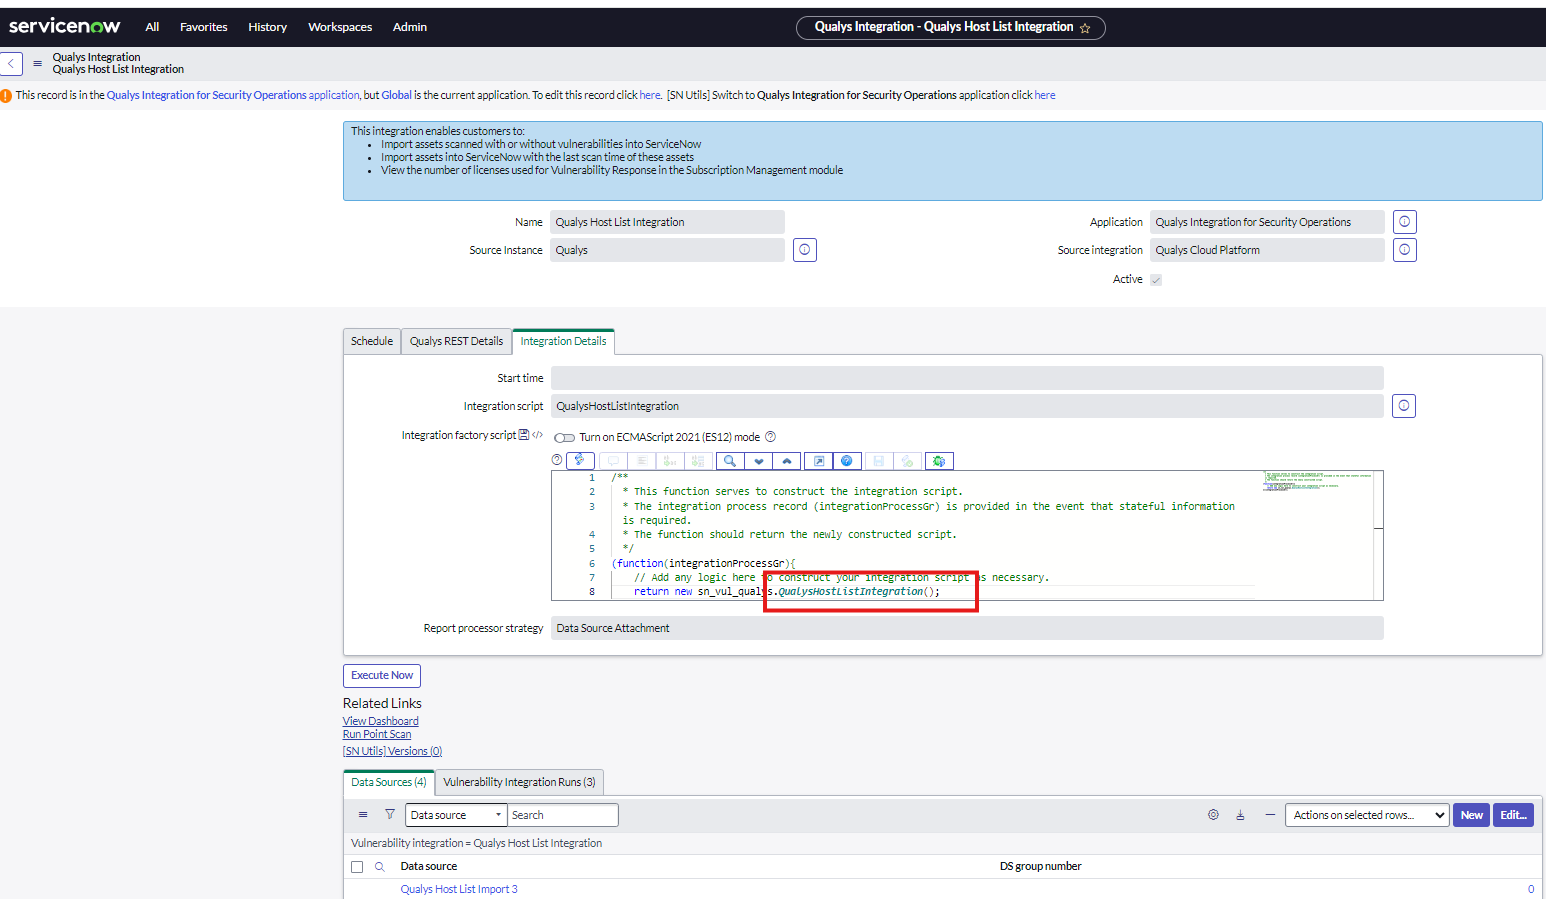Image resolution: width=1546 pixels, height=899 pixels.
Task: Open the History menu
Action: point(268,27)
